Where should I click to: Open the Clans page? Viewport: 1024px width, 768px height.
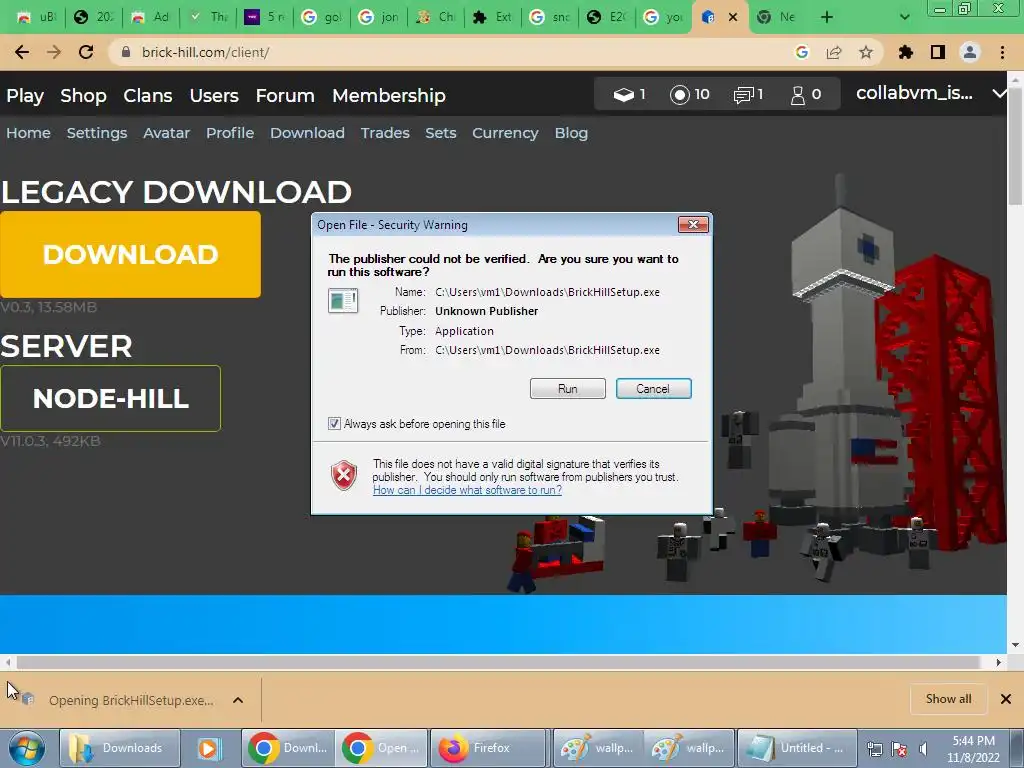(x=148, y=95)
